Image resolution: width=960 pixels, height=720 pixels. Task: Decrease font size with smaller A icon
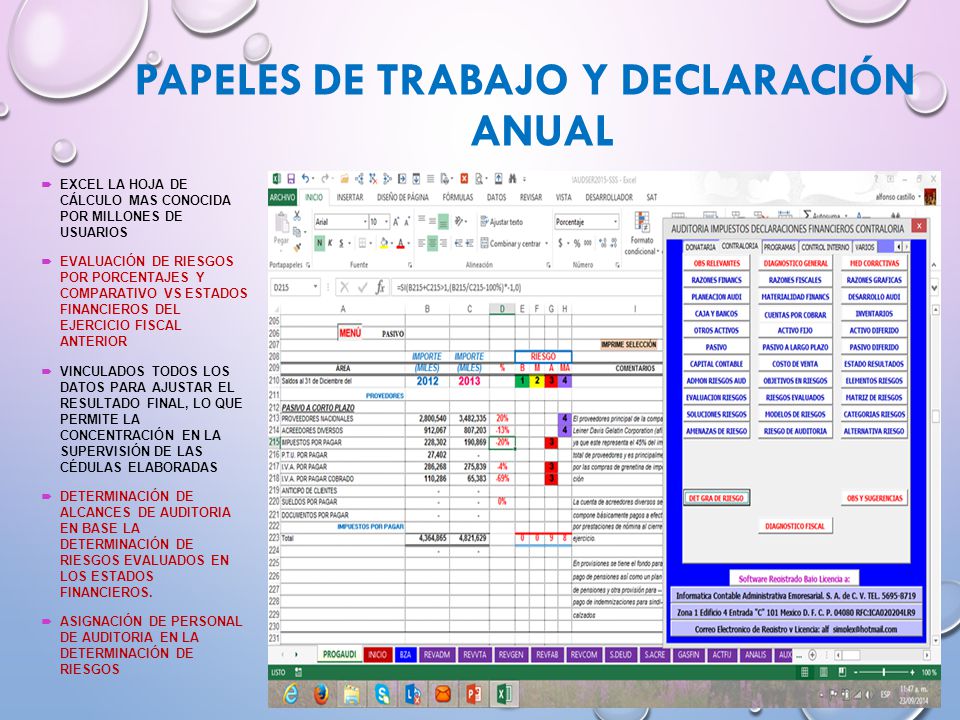[x=407, y=222]
